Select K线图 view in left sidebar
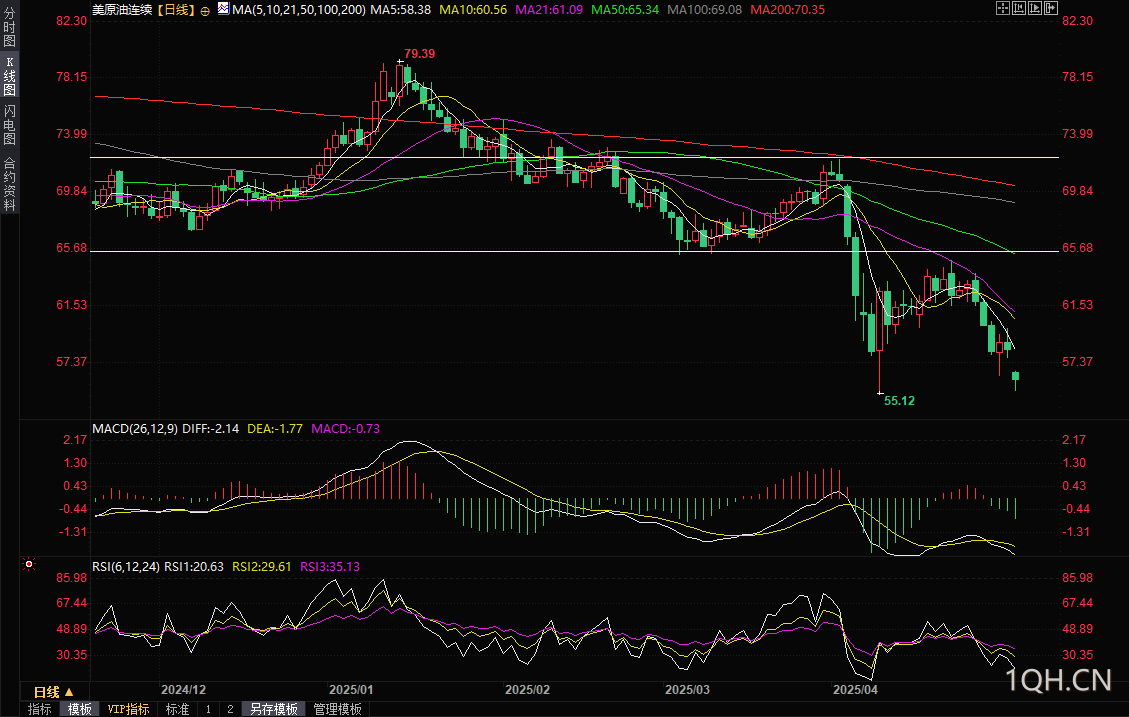This screenshot has height=717, width=1129. tap(9, 77)
